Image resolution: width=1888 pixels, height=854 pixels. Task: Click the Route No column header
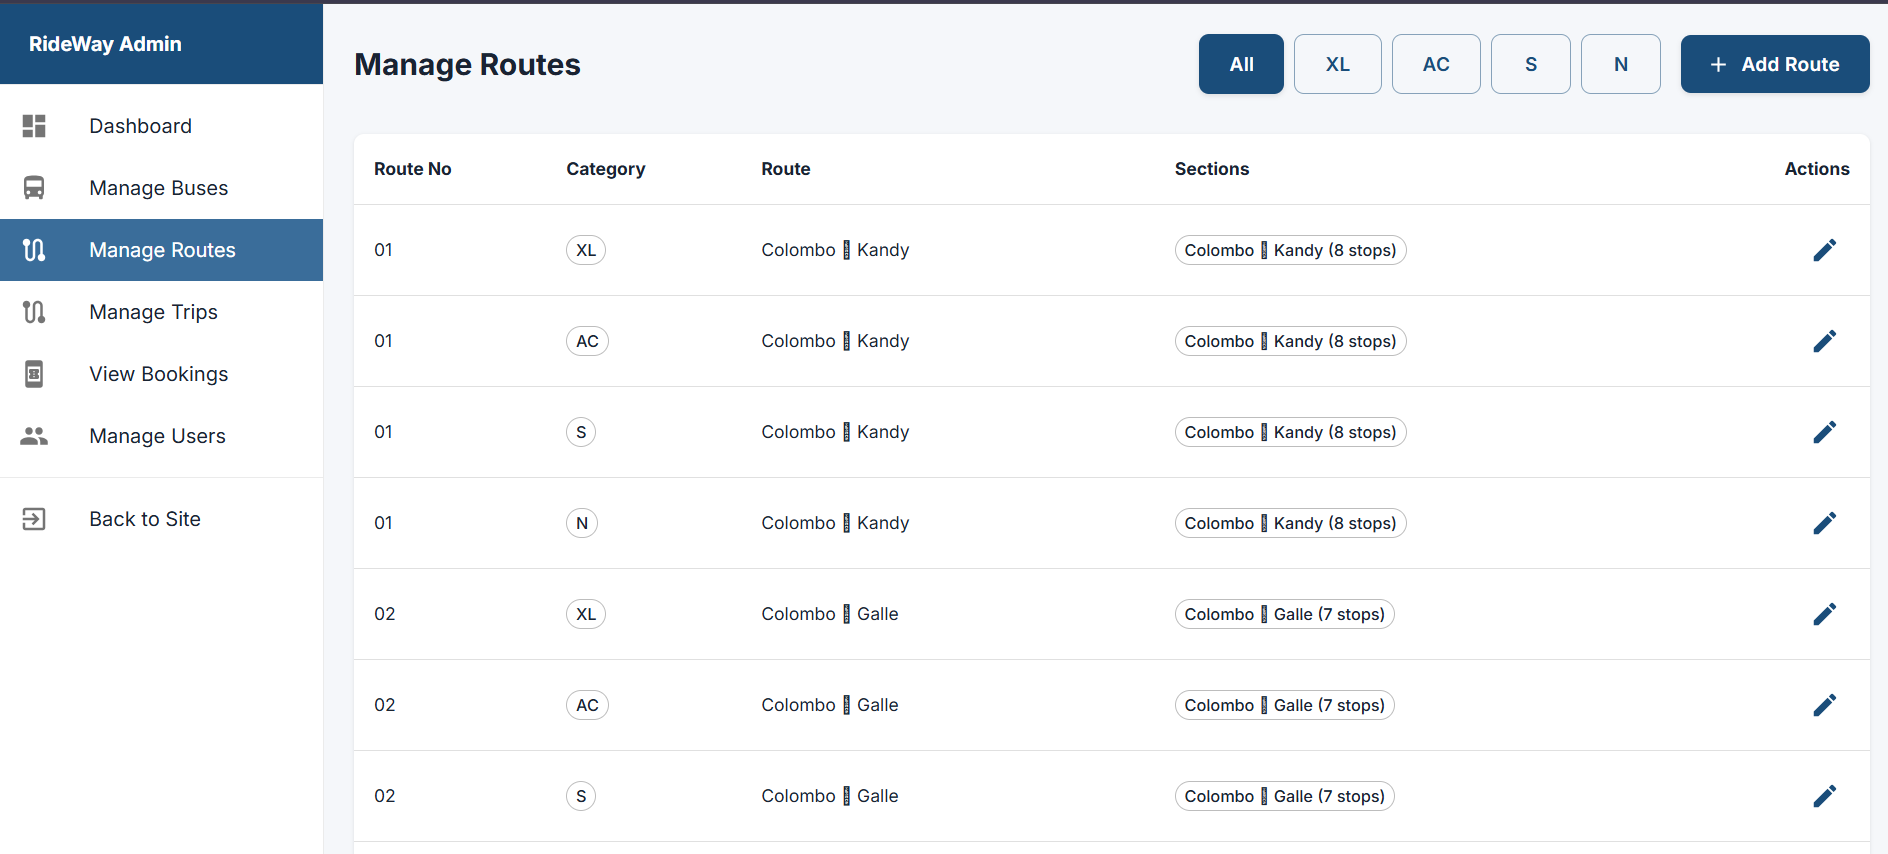413,169
